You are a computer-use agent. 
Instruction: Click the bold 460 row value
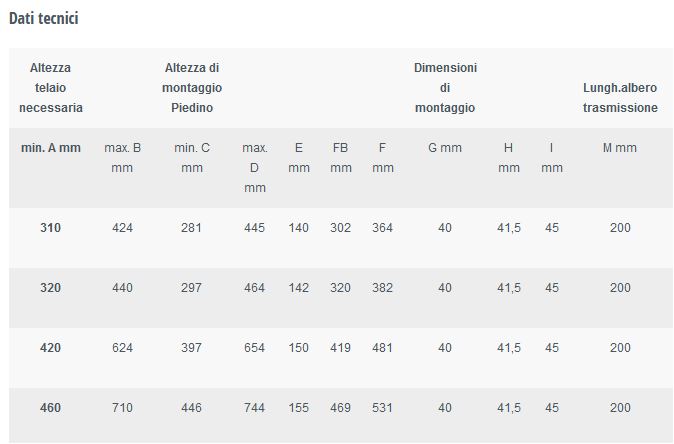pos(51,407)
